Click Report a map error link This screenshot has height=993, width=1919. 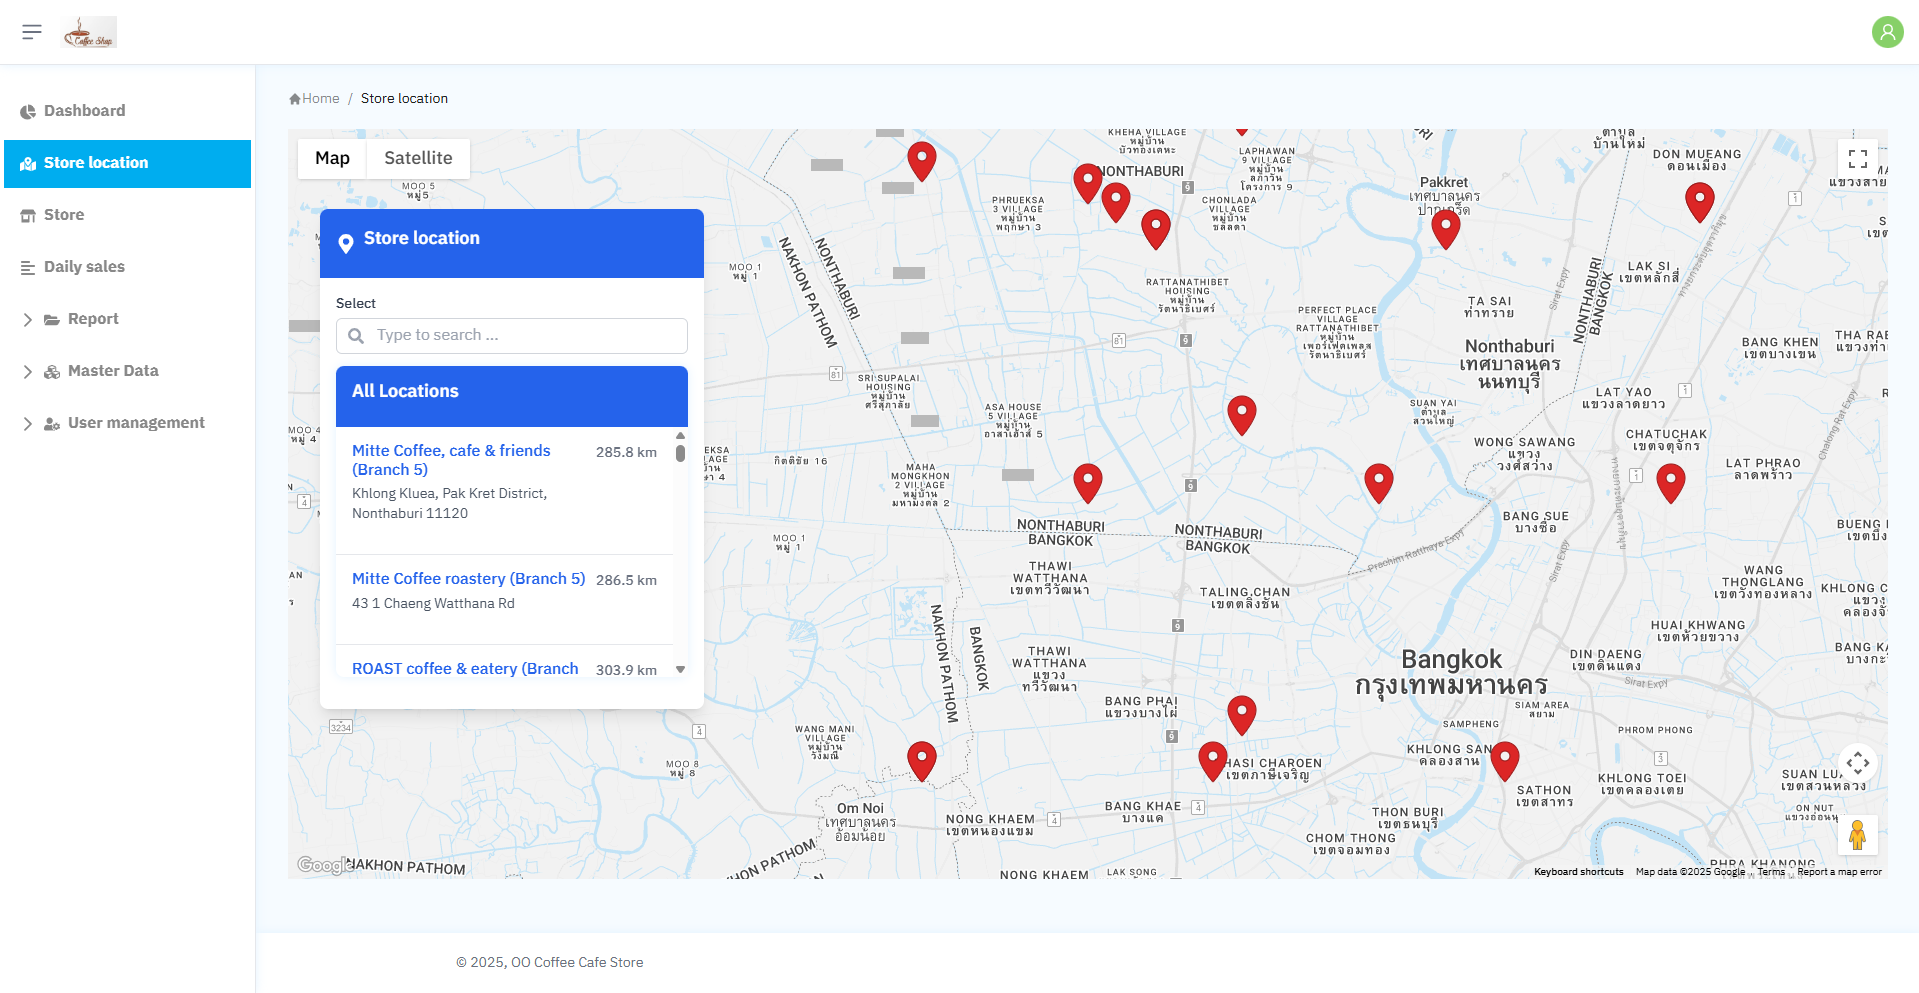click(1839, 872)
